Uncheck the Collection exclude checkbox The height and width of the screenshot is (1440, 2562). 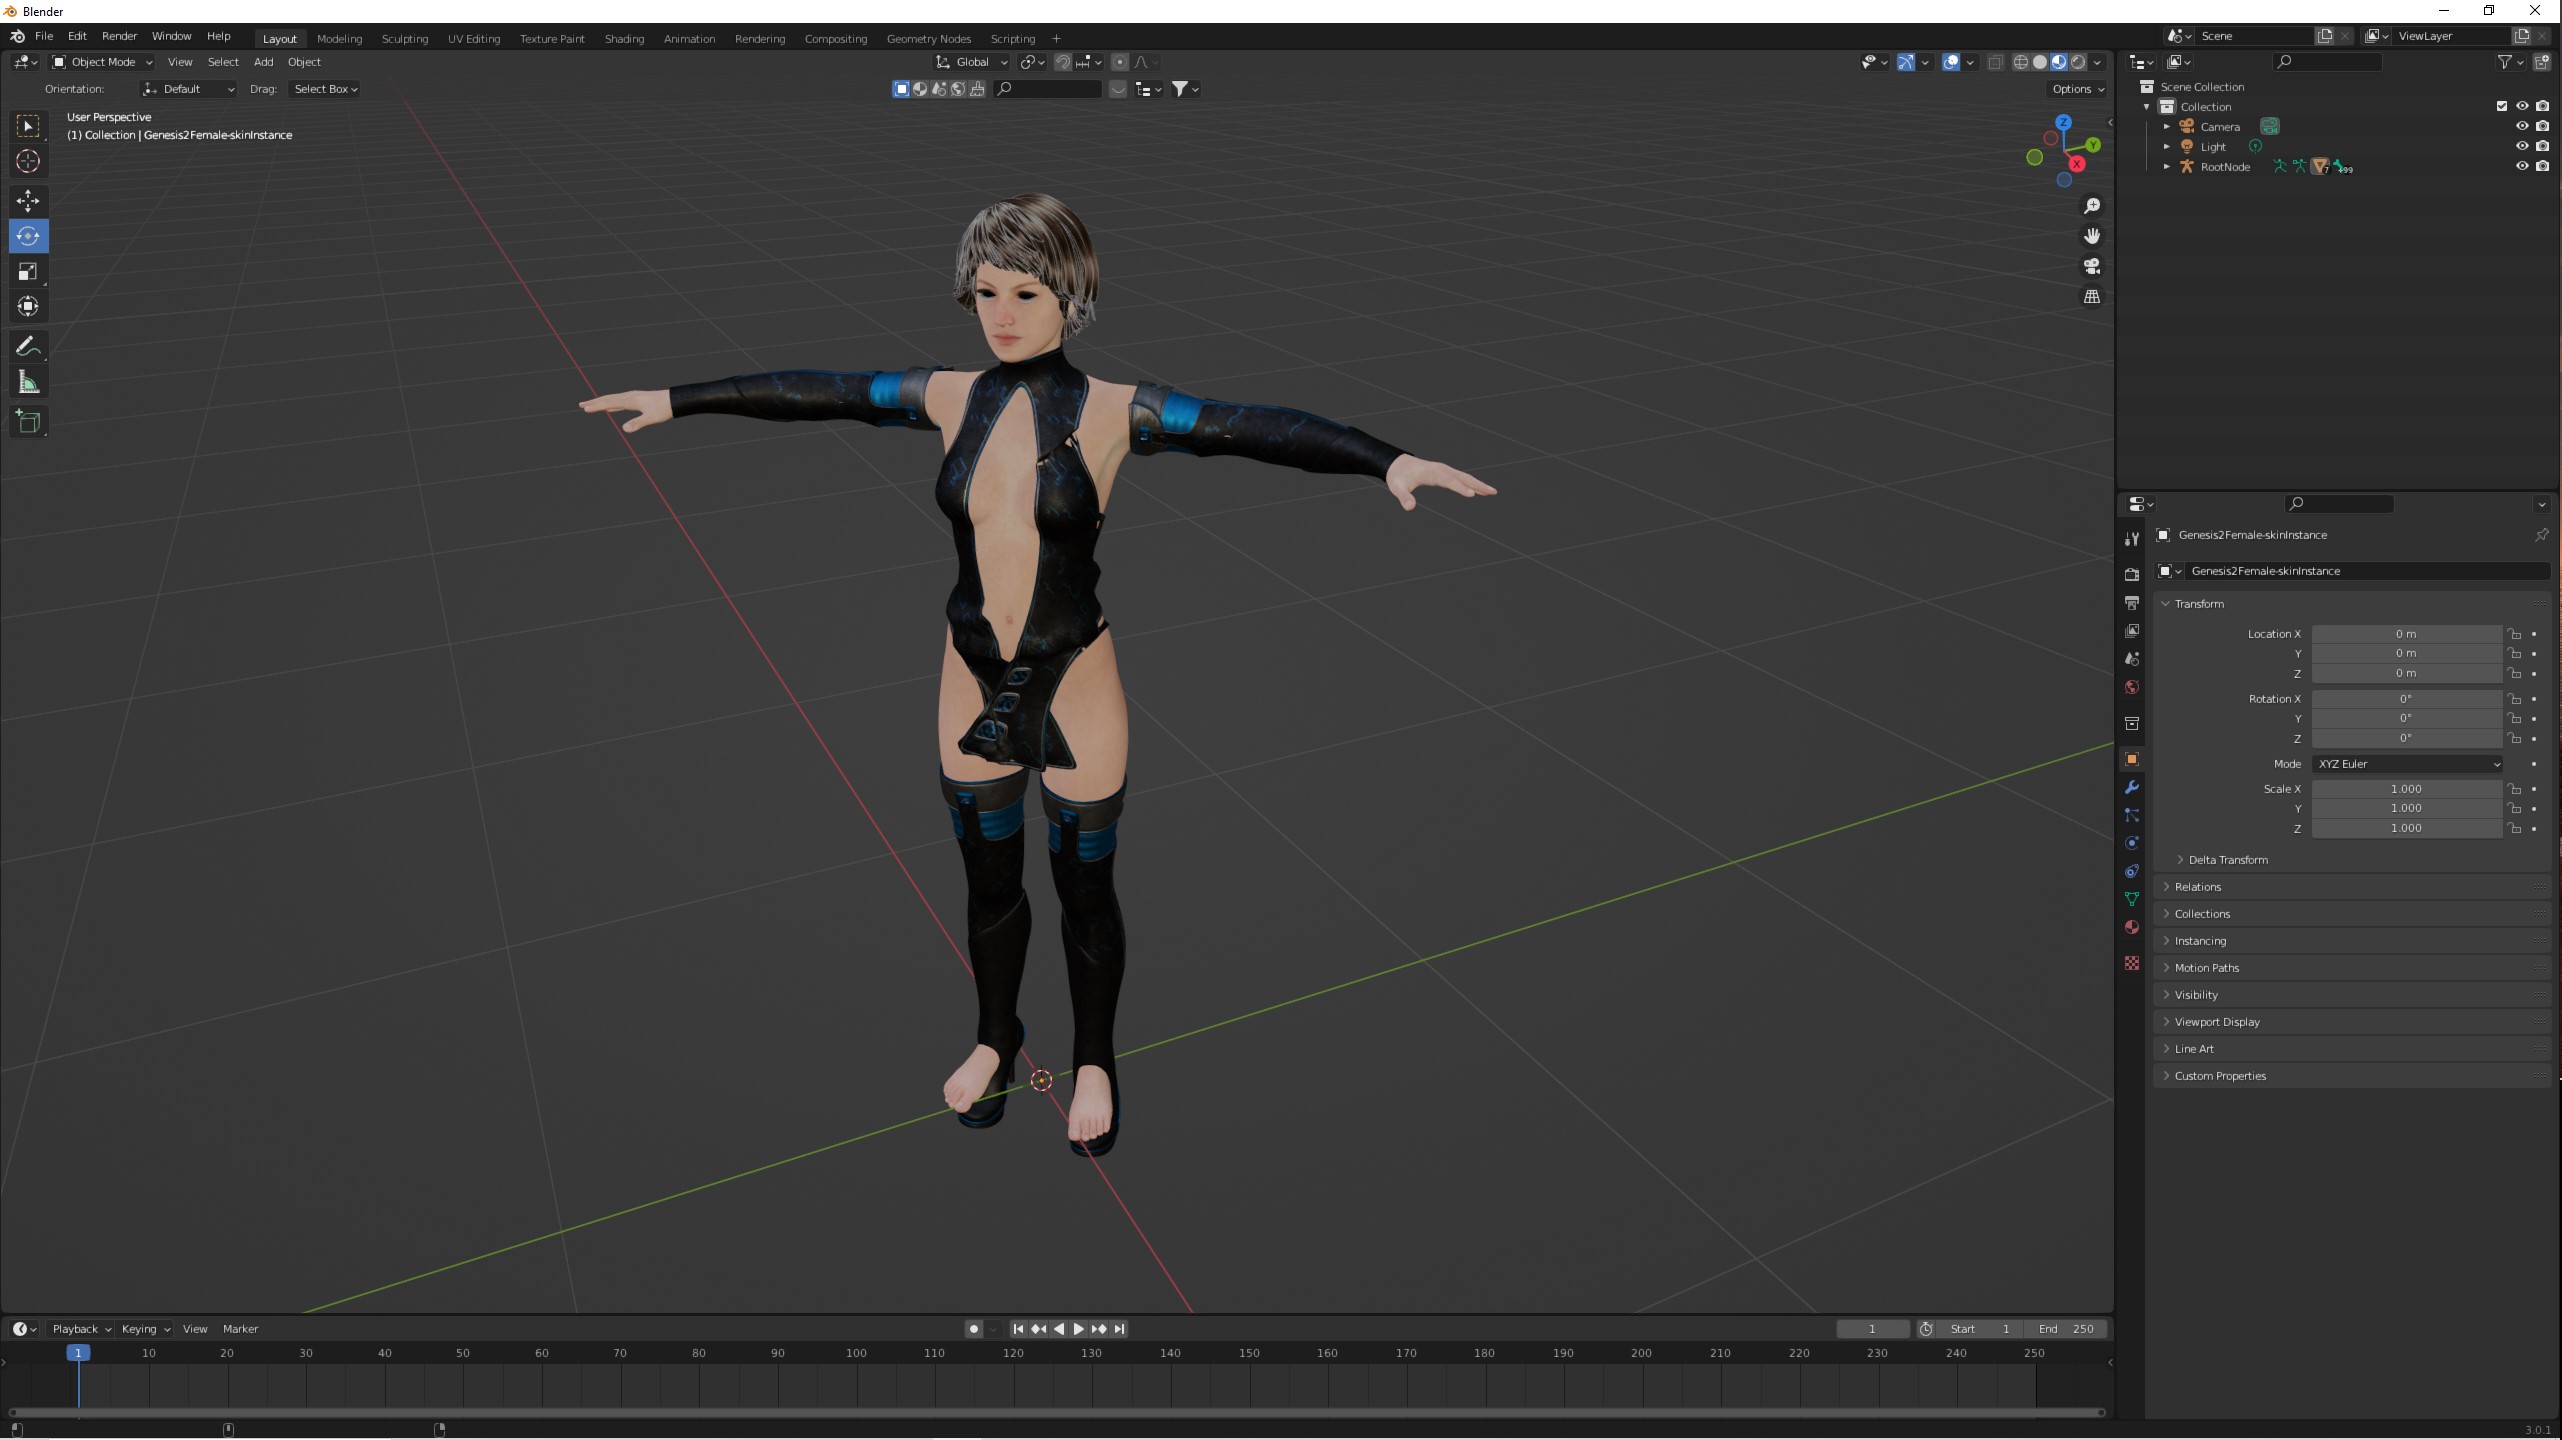(2501, 107)
